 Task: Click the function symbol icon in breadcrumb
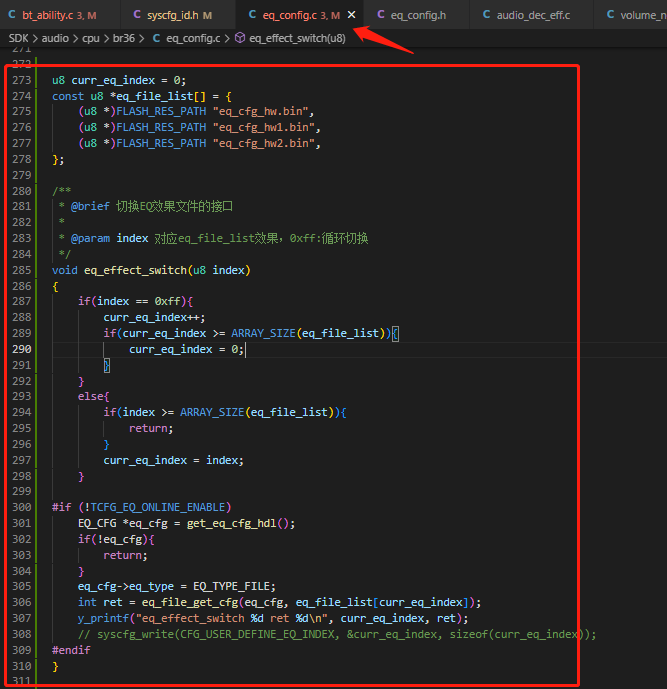pos(239,38)
